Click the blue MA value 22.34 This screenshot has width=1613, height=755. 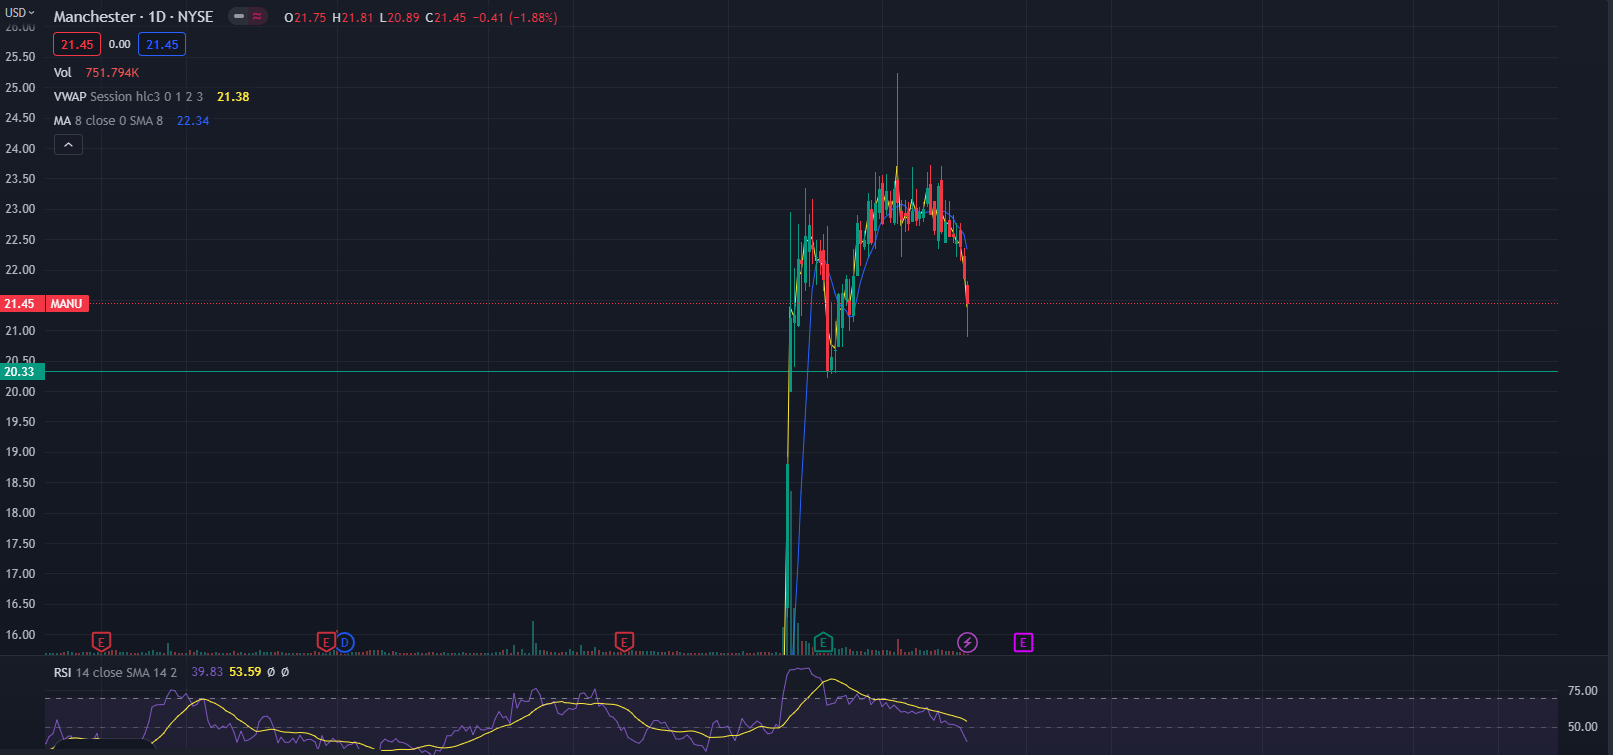(193, 121)
